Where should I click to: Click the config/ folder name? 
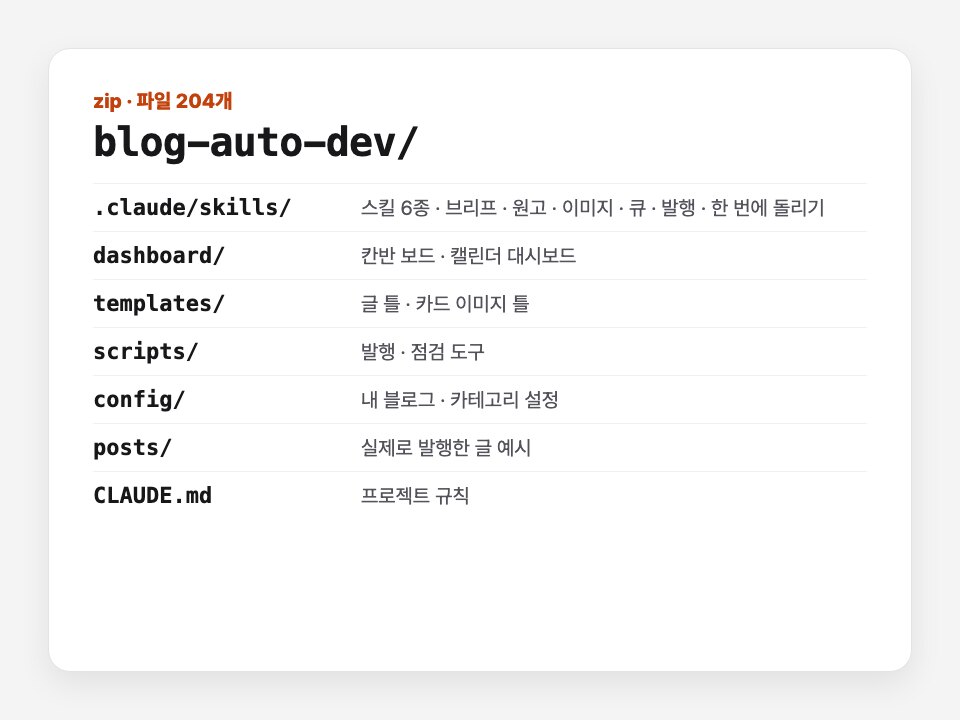coord(139,400)
